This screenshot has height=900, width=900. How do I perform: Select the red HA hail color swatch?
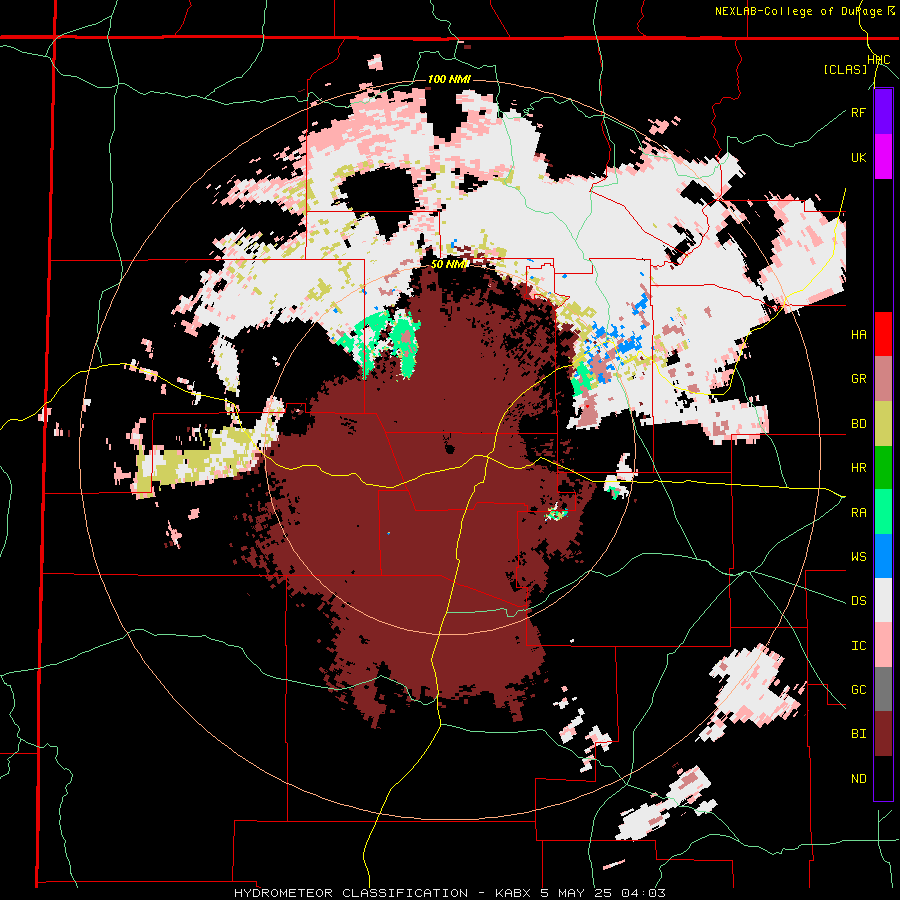[883, 334]
